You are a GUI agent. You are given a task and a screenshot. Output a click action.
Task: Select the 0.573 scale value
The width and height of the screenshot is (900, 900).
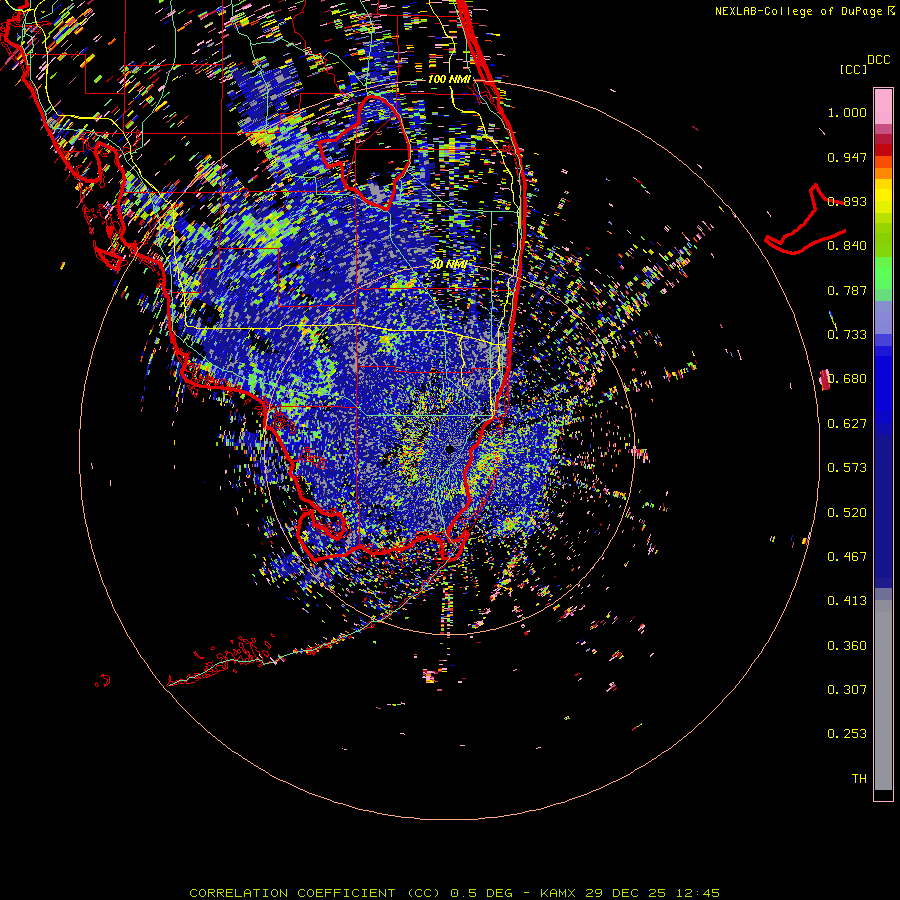point(847,468)
